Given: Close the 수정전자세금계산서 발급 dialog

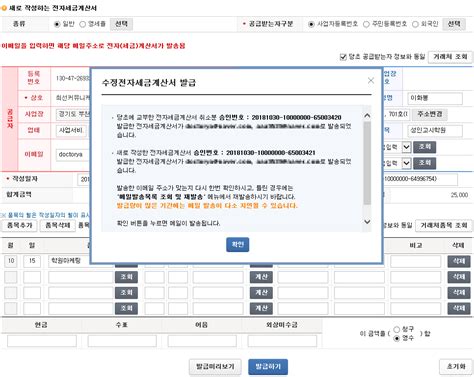Looking at the screenshot, I should 371,80.
